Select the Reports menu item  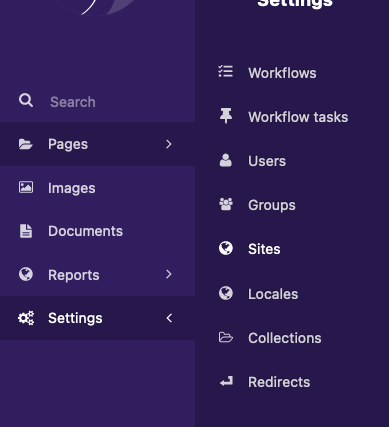[97, 274]
